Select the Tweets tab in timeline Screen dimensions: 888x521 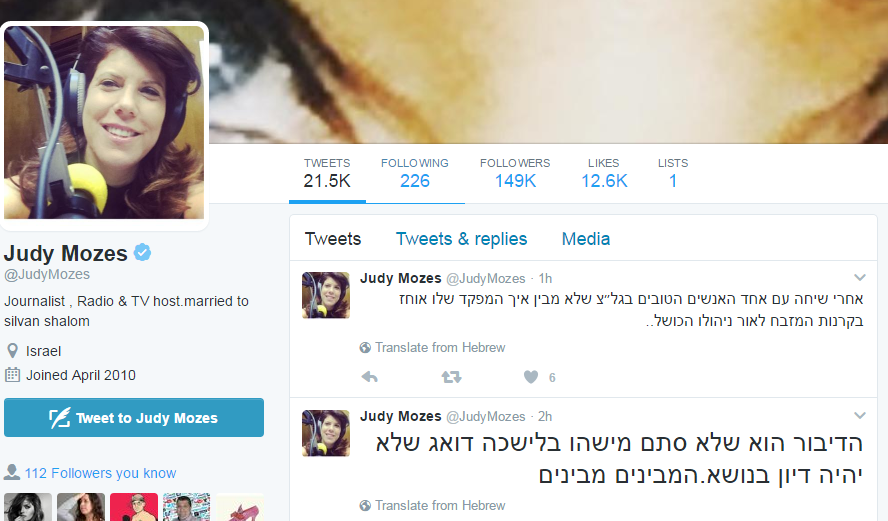click(x=332, y=239)
